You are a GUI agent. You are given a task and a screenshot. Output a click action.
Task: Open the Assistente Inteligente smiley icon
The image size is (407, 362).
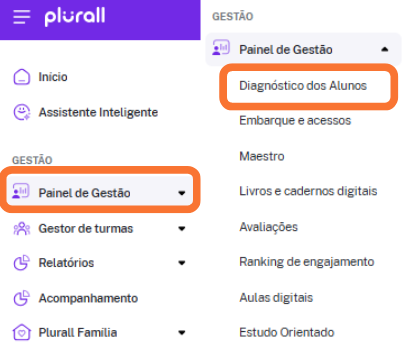point(22,112)
